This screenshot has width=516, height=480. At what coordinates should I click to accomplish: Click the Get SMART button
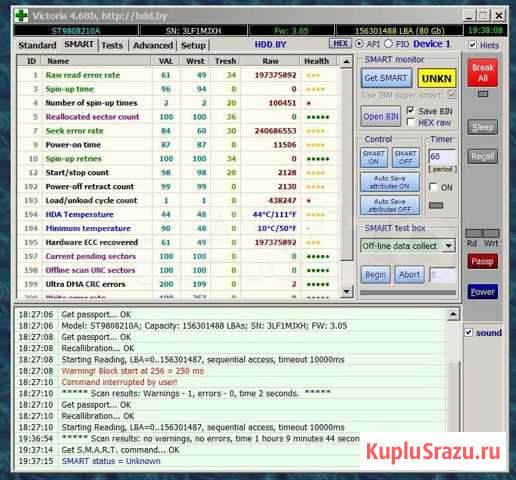[386, 78]
